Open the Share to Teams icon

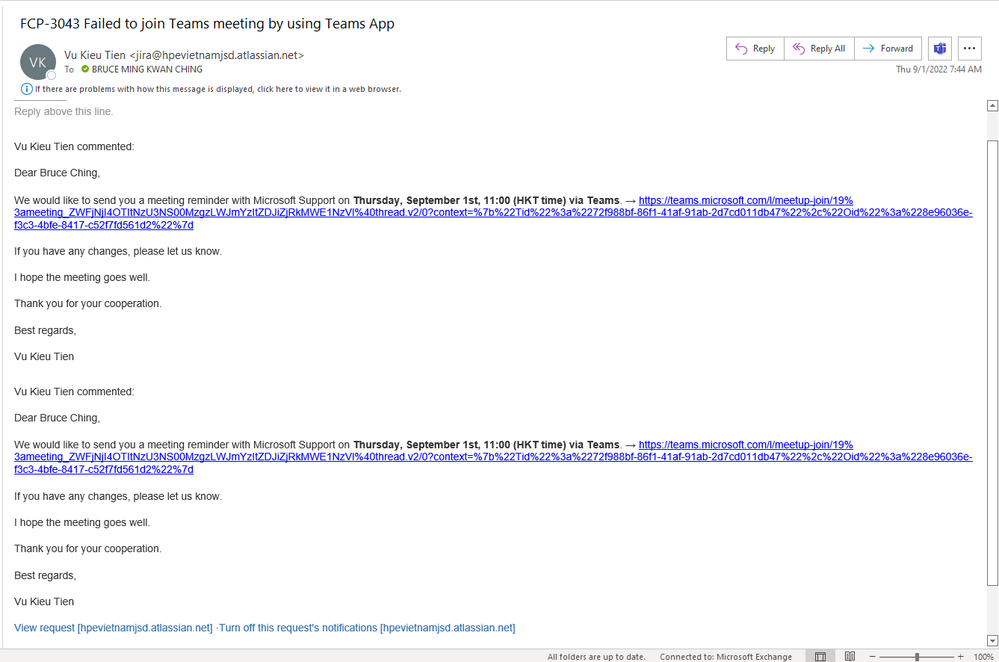coord(940,48)
